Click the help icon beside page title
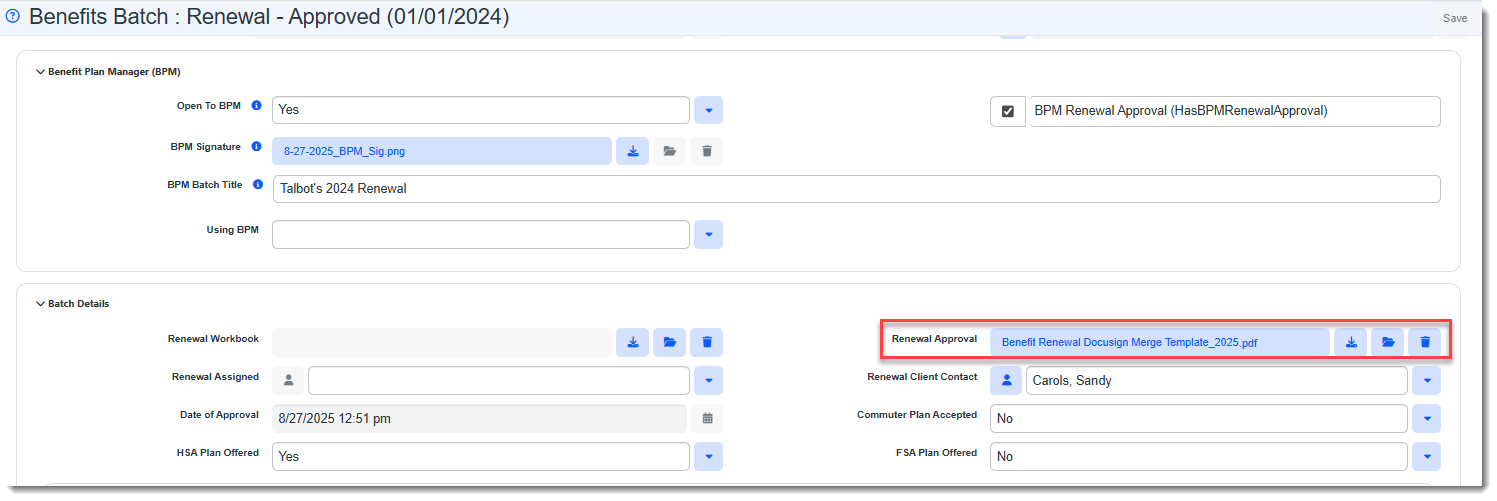The image size is (1497, 501). coord(13,17)
